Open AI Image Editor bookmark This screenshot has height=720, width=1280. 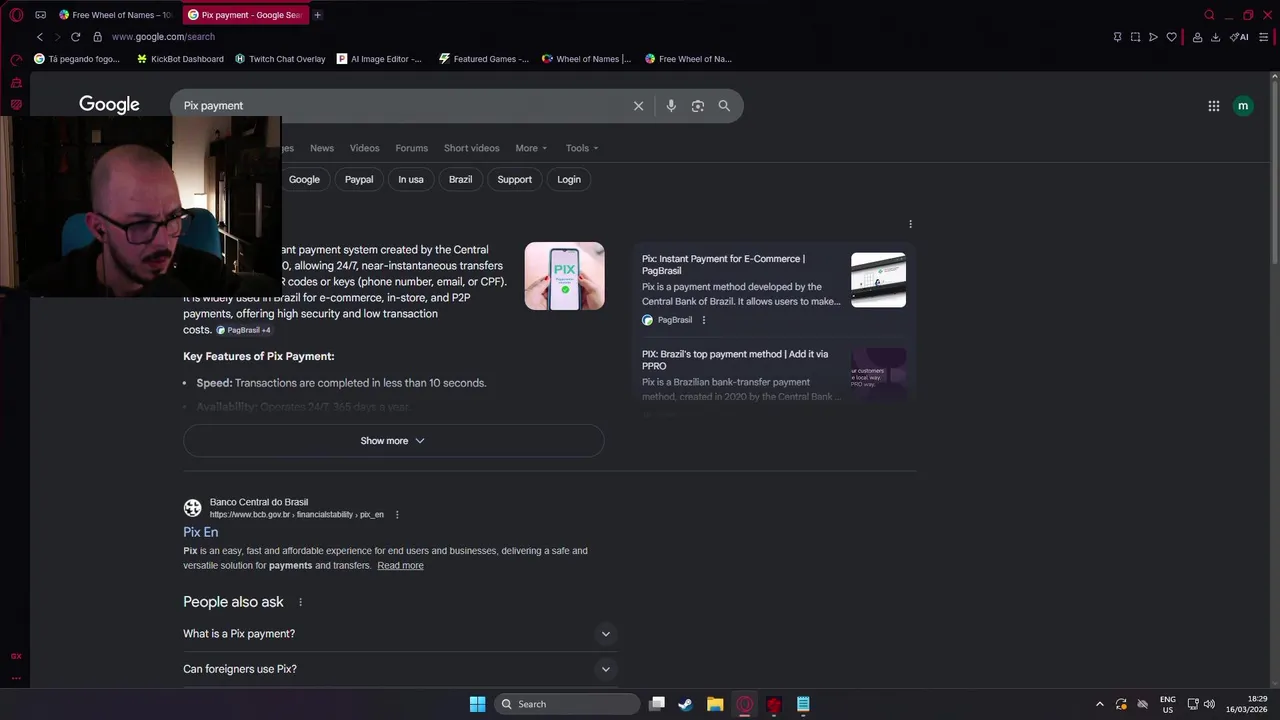pos(380,59)
